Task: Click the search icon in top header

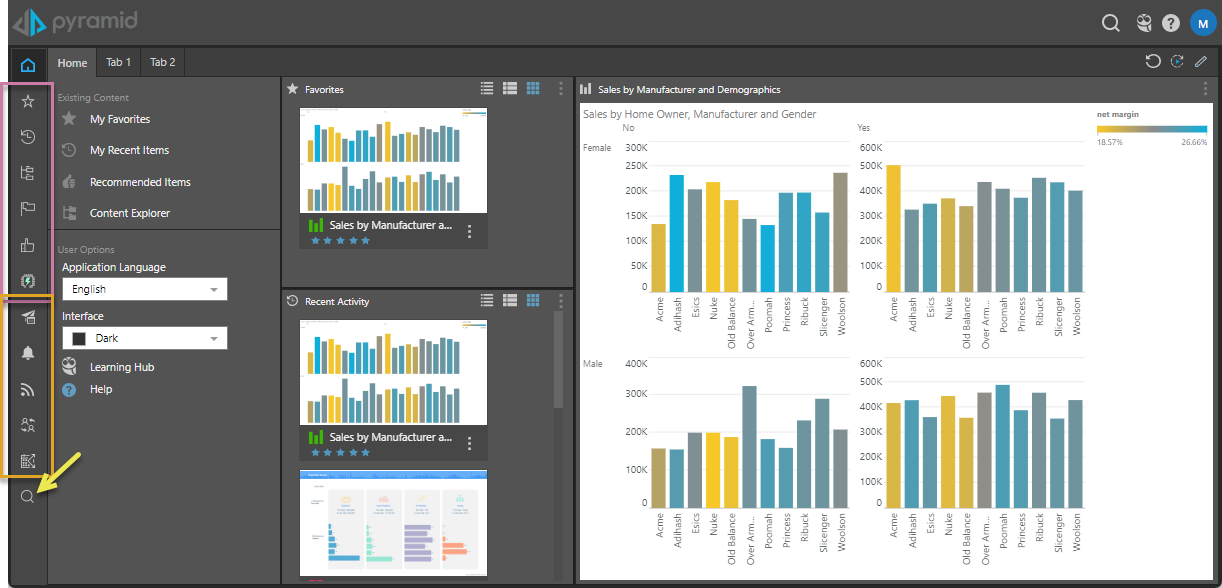Action: 1111,23
